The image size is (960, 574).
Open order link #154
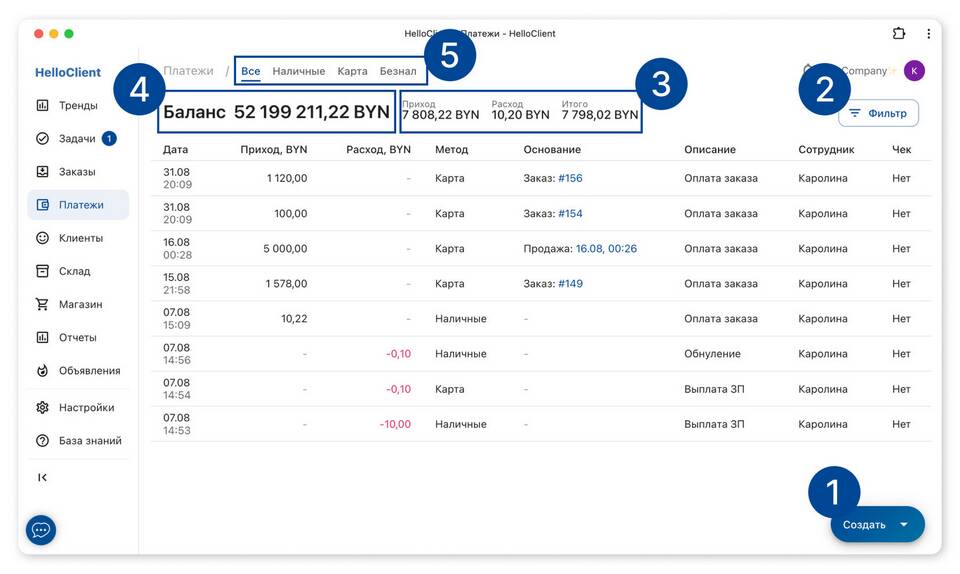click(570, 214)
